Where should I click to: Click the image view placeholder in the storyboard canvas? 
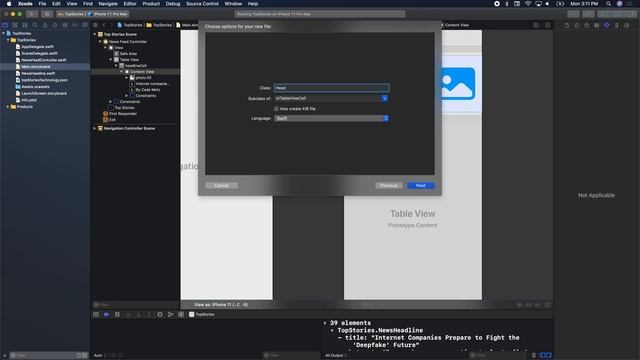458,84
